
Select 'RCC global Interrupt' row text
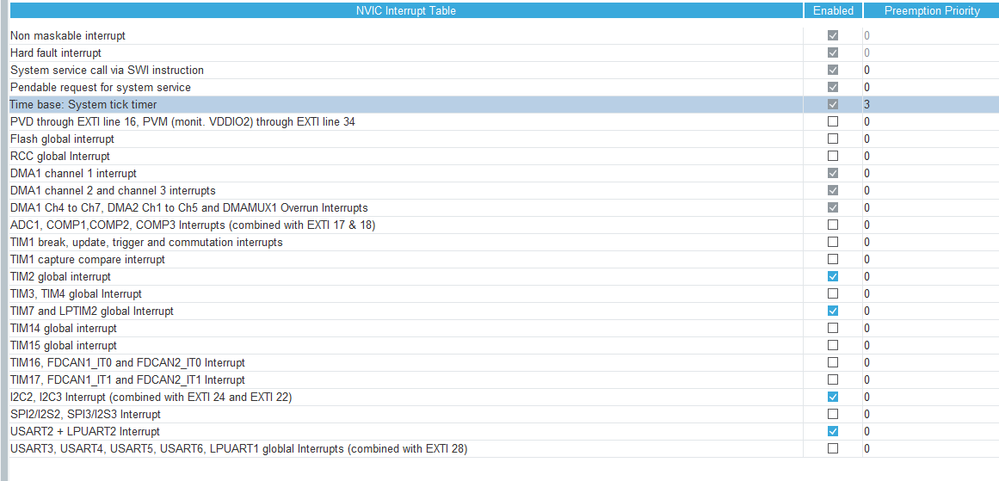[60, 156]
